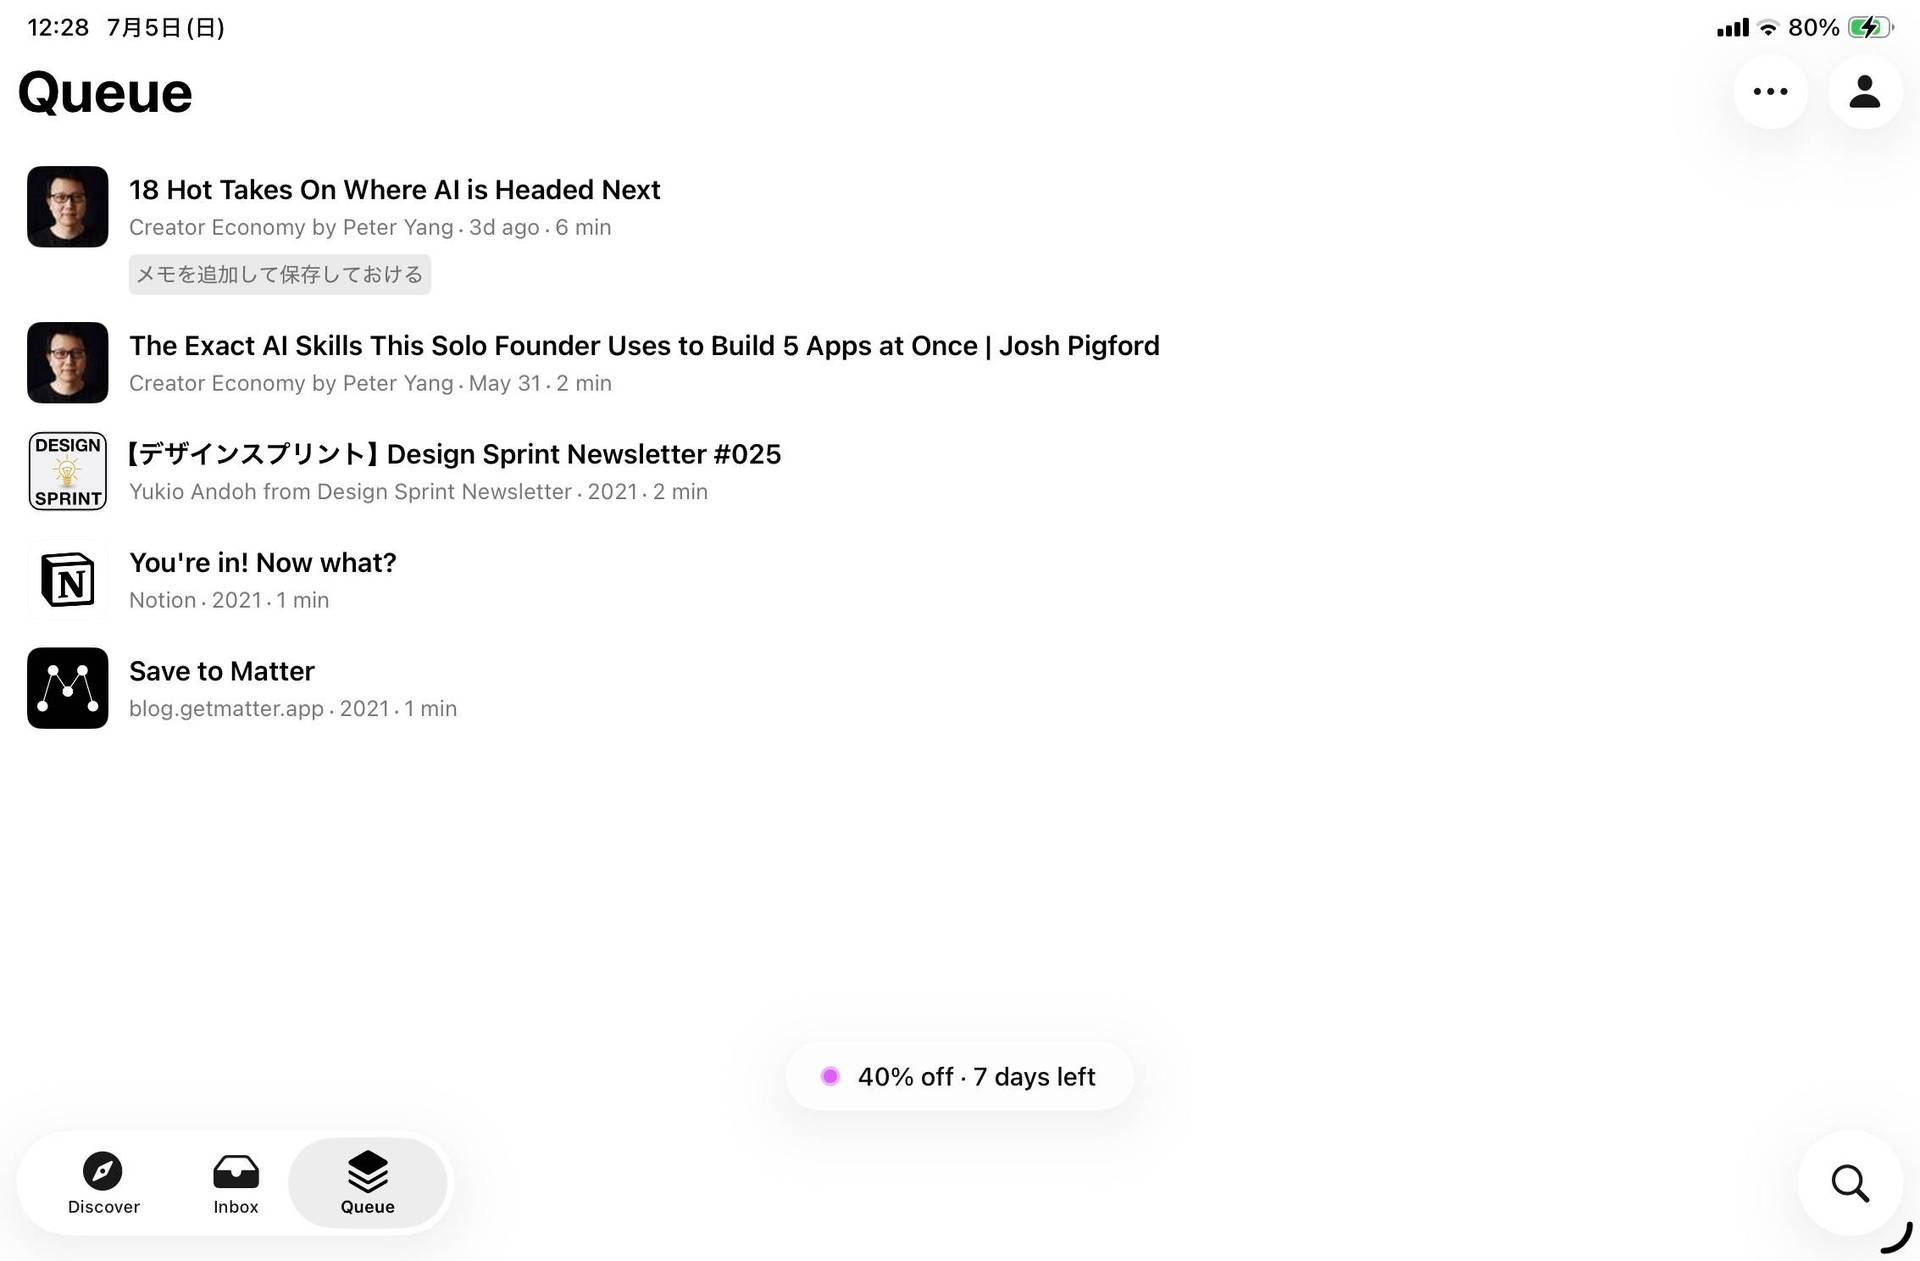Viewport: 1920px width, 1261px height.
Task: Tap the Matter logo thumbnail
Action: 68,688
